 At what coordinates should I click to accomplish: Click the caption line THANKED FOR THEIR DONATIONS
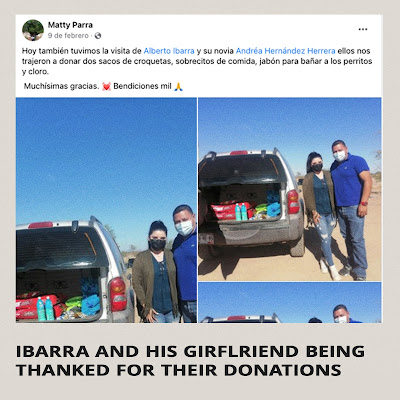(179, 370)
